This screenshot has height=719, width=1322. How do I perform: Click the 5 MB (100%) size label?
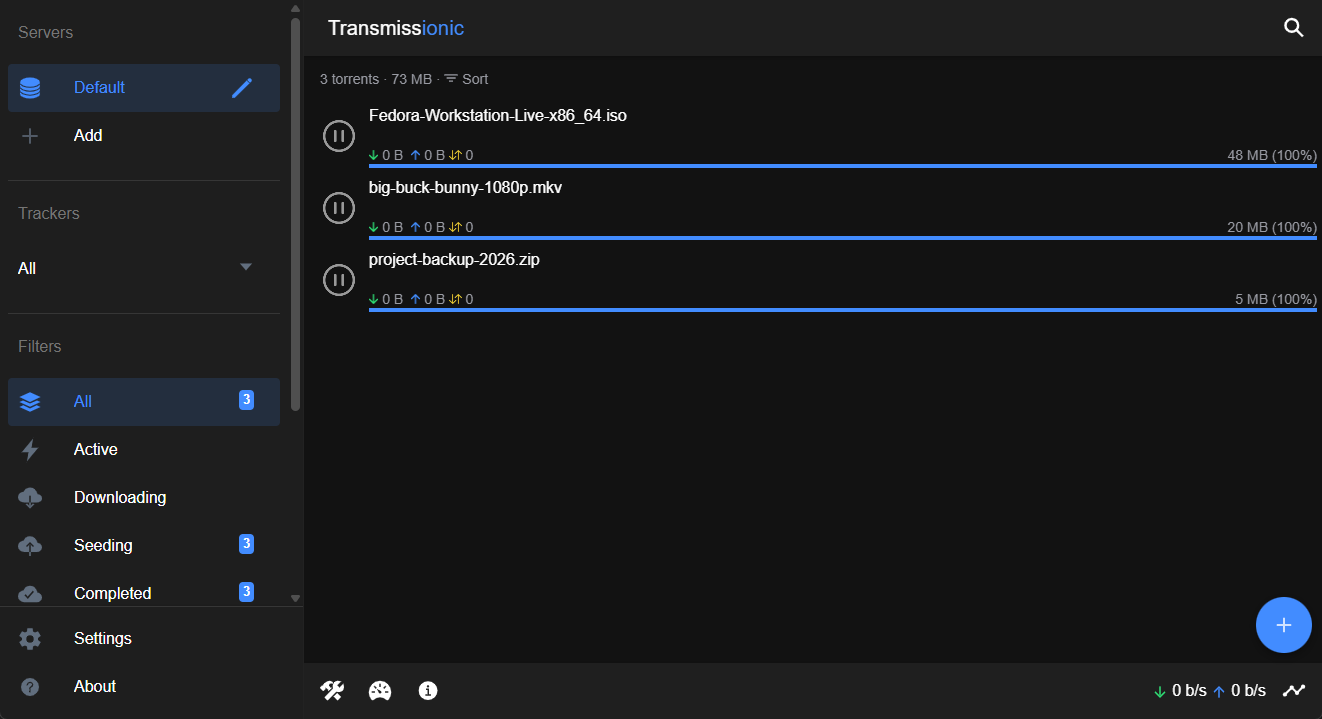tap(1276, 300)
